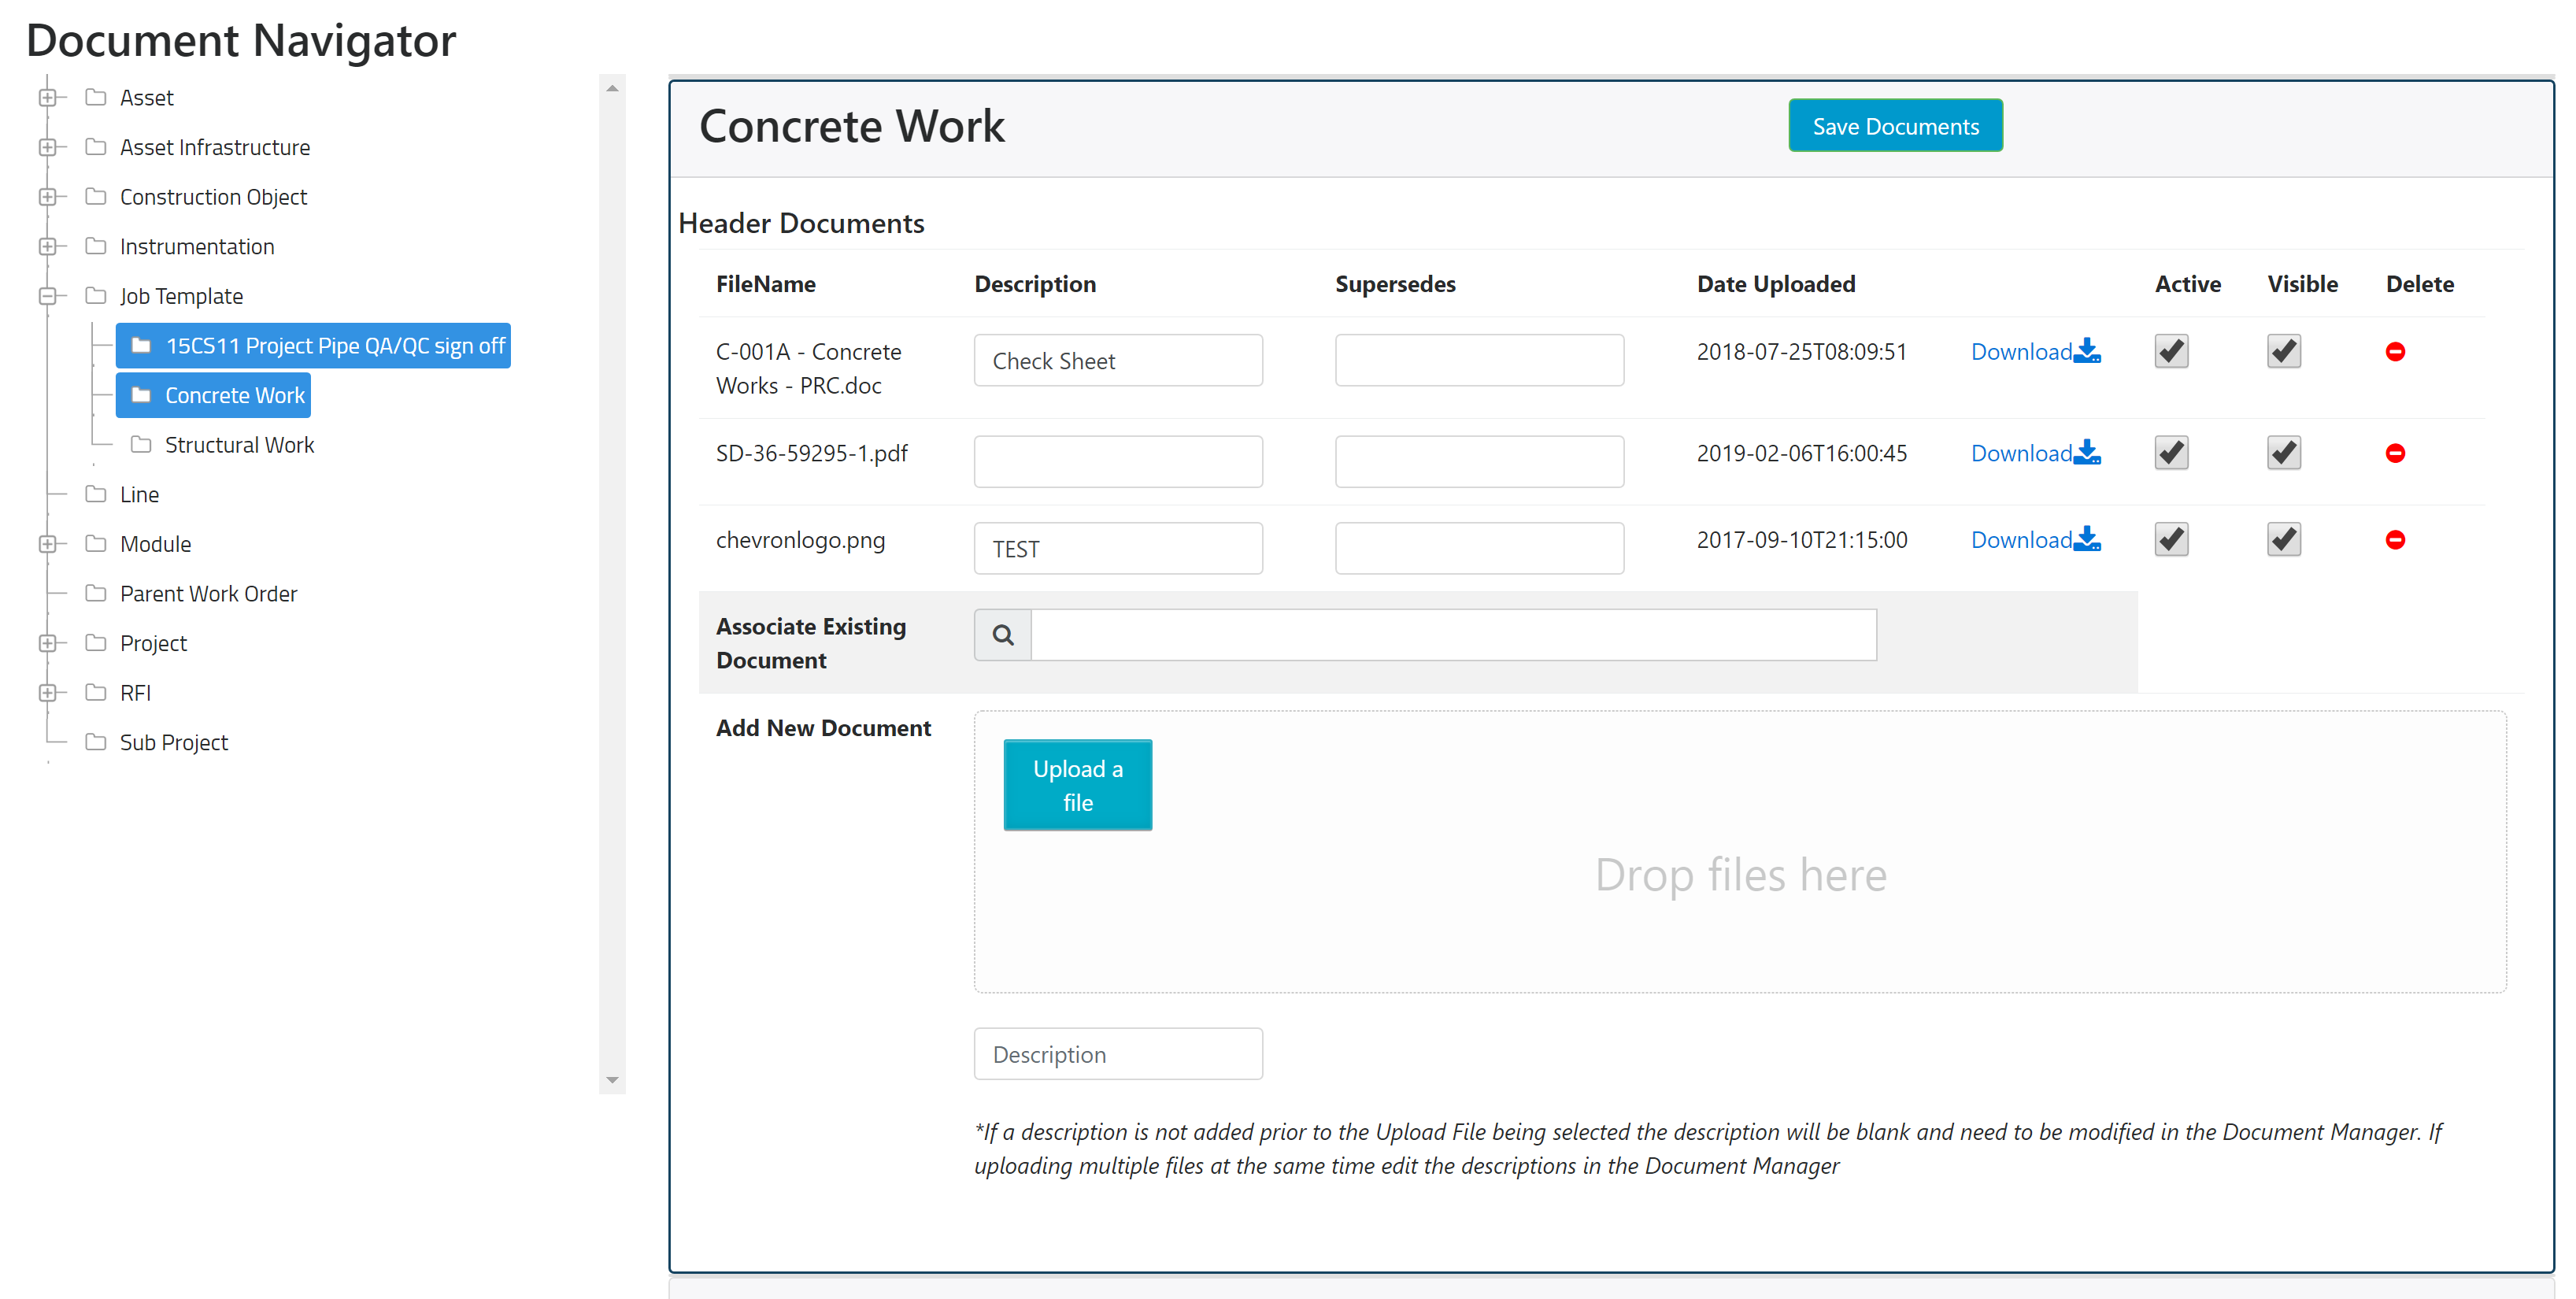This screenshot has width=2576, height=1299.
Task: Click the Supersedes field for chevronlogo.png
Action: 1479,548
